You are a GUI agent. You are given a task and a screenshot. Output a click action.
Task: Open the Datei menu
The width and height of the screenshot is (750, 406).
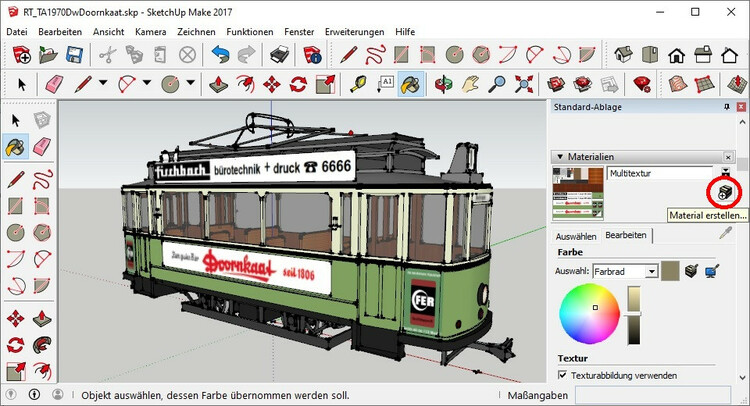pos(17,32)
